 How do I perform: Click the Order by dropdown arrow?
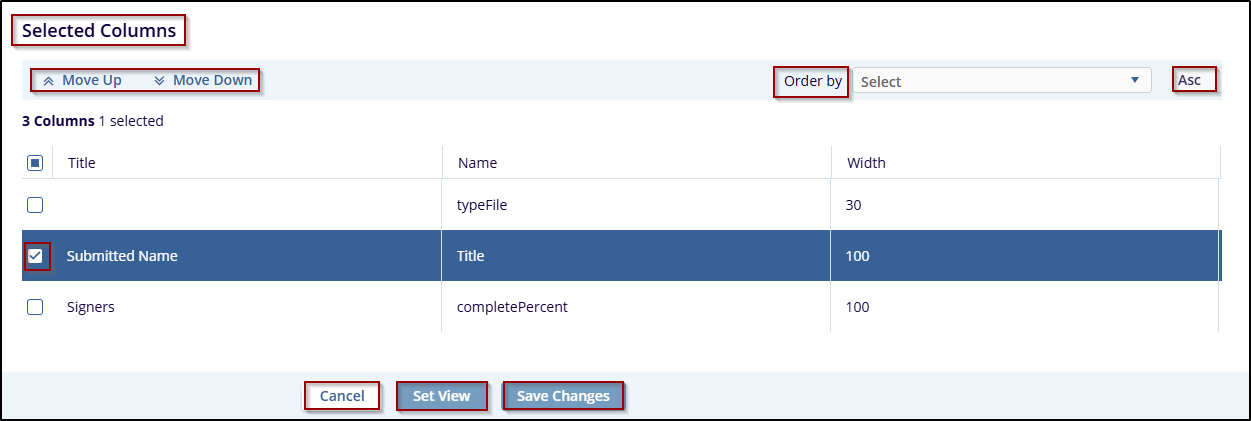point(1134,81)
